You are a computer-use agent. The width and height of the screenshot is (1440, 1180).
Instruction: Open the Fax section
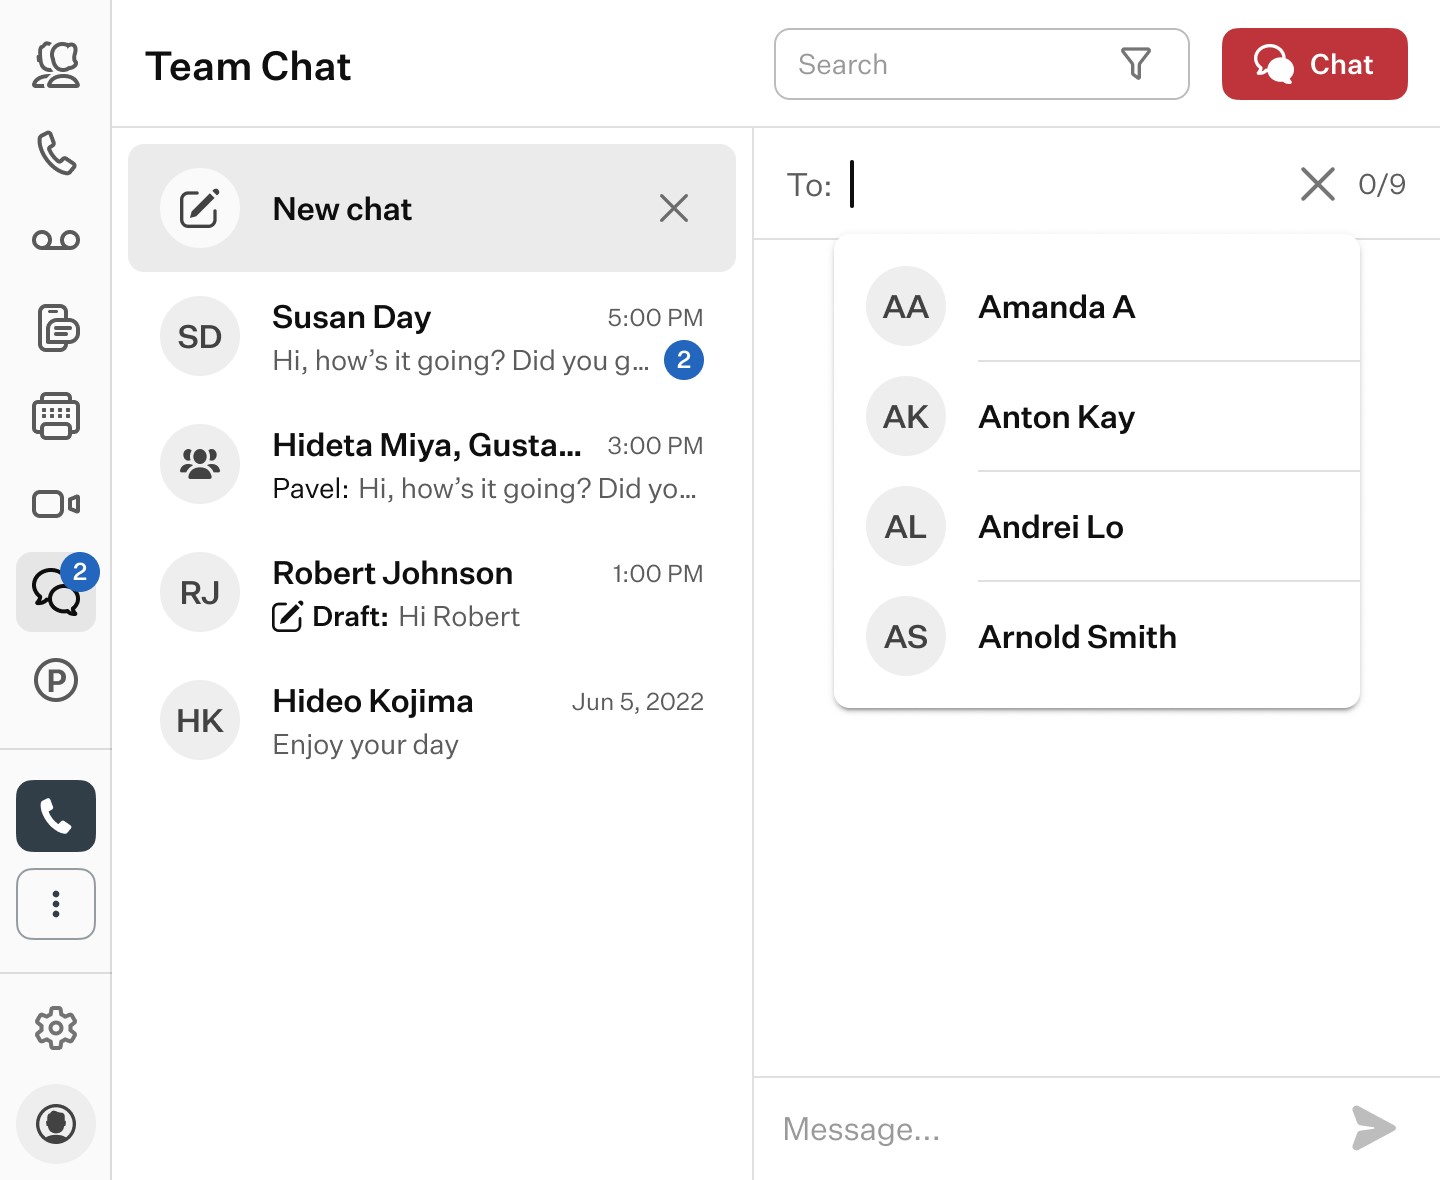click(56, 416)
